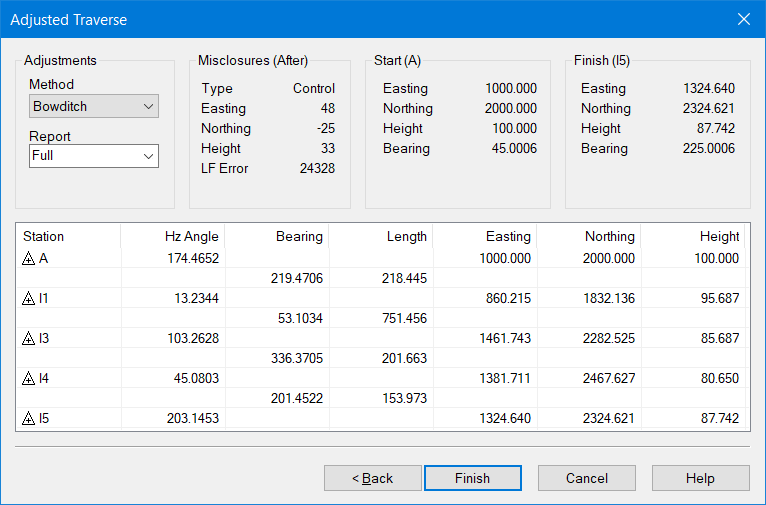The width and height of the screenshot is (766, 505).
Task: Click Finish bearing value 225.0006
Action: tap(709, 148)
